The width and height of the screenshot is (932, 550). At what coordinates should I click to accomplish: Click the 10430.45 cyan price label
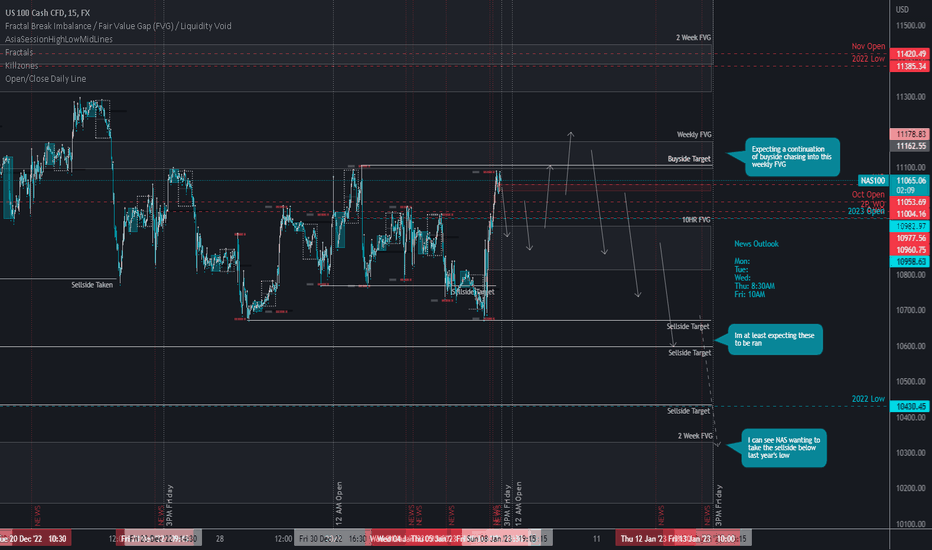click(x=911, y=406)
